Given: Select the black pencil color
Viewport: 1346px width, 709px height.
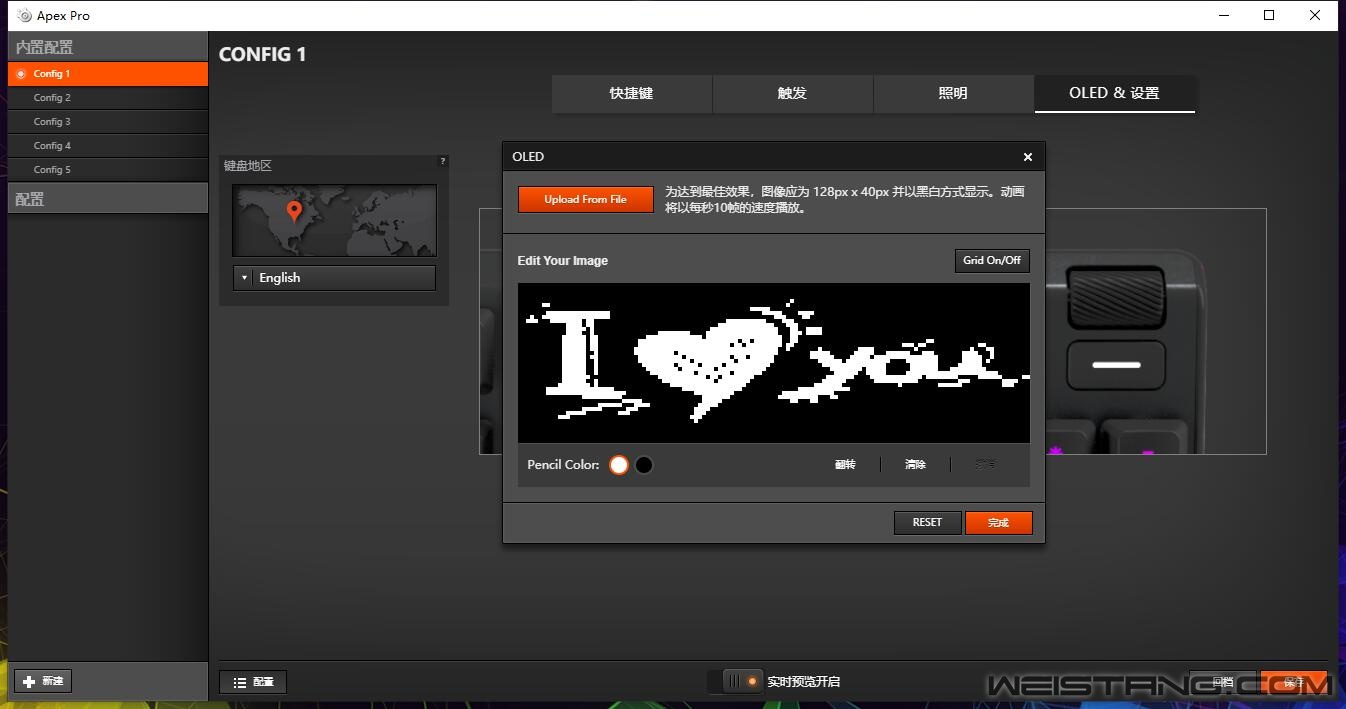Looking at the screenshot, I should (x=644, y=465).
